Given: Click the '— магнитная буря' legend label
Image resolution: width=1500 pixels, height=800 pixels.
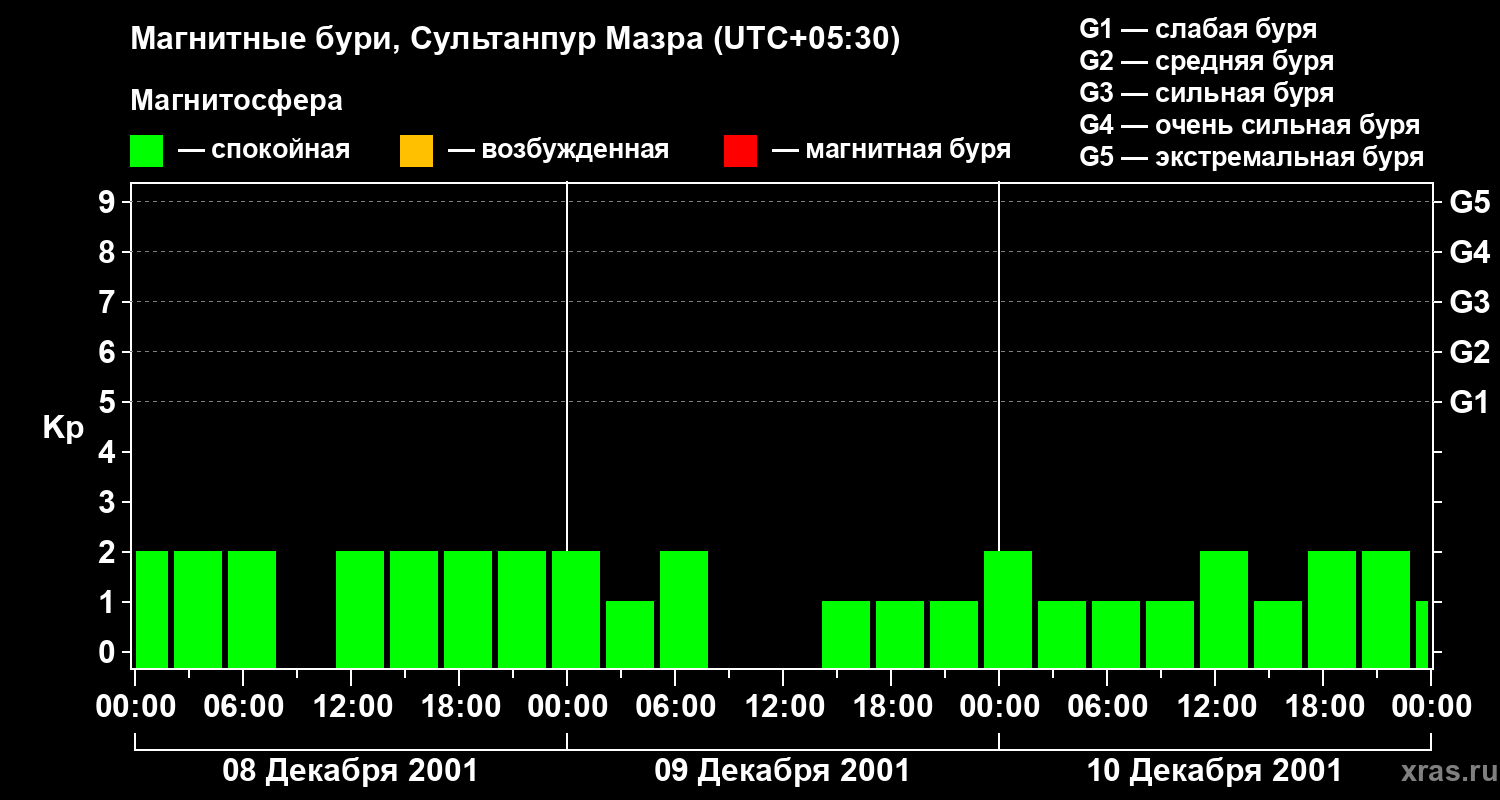Looking at the screenshot, I should pos(891,150).
